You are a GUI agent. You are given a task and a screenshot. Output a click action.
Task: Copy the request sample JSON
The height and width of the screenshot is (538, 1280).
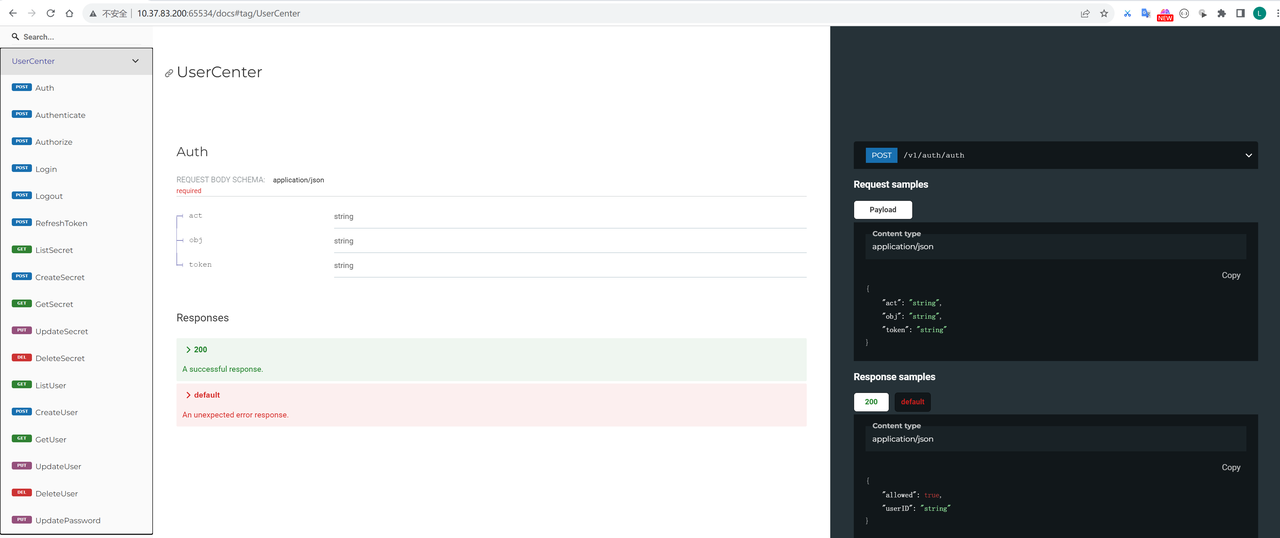coord(1230,275)
